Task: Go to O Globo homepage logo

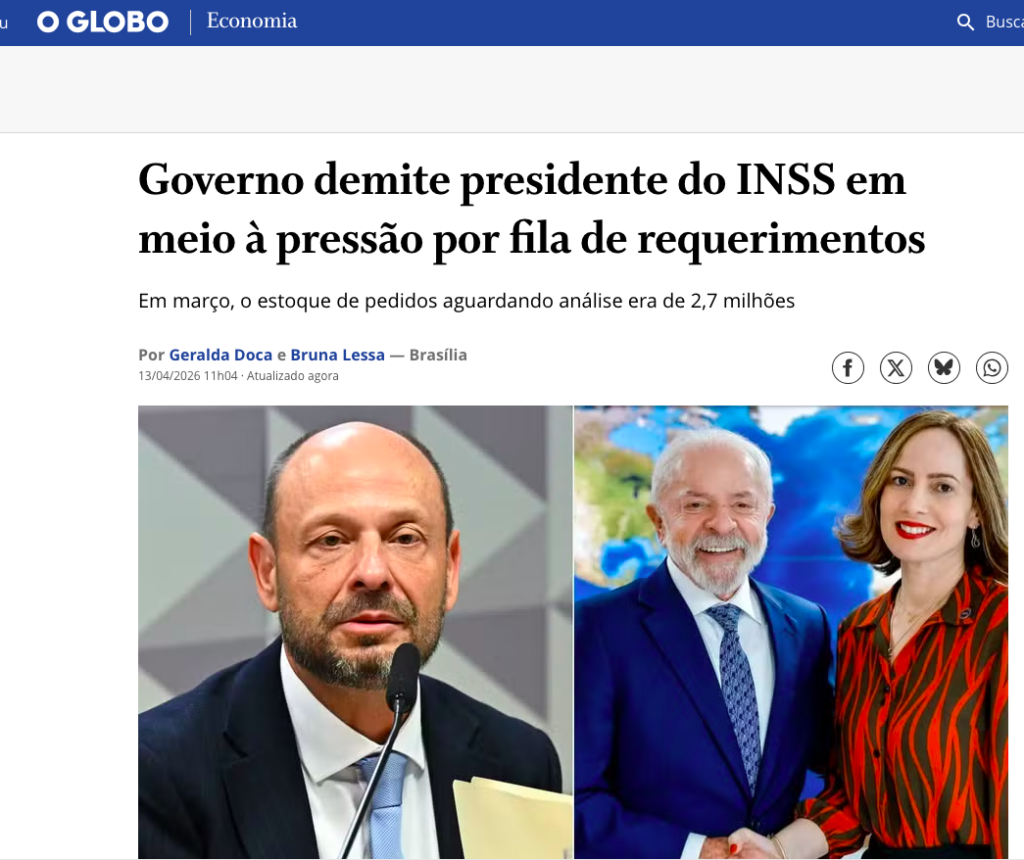Action: coord(103,22)
